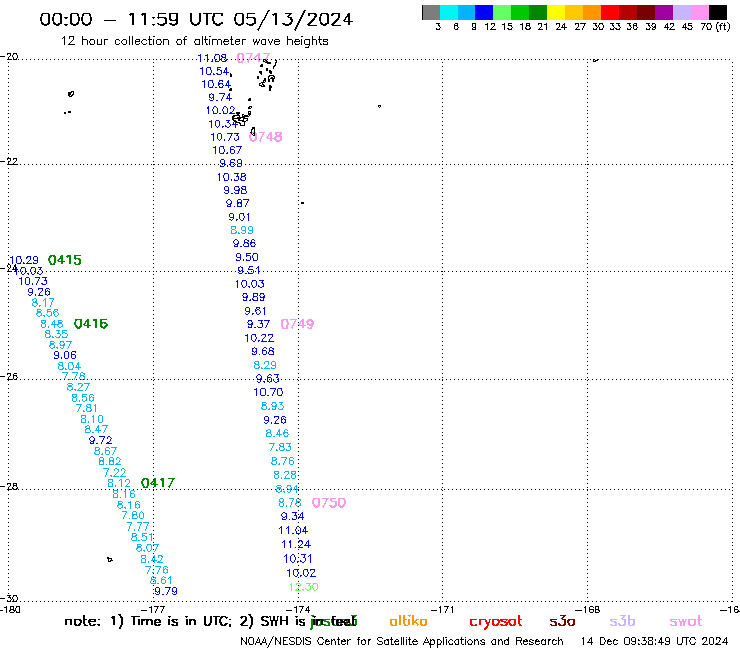Click the wave height value '10.67'
The height and width of the screenshot is (650, 740).
pos(227,150)
